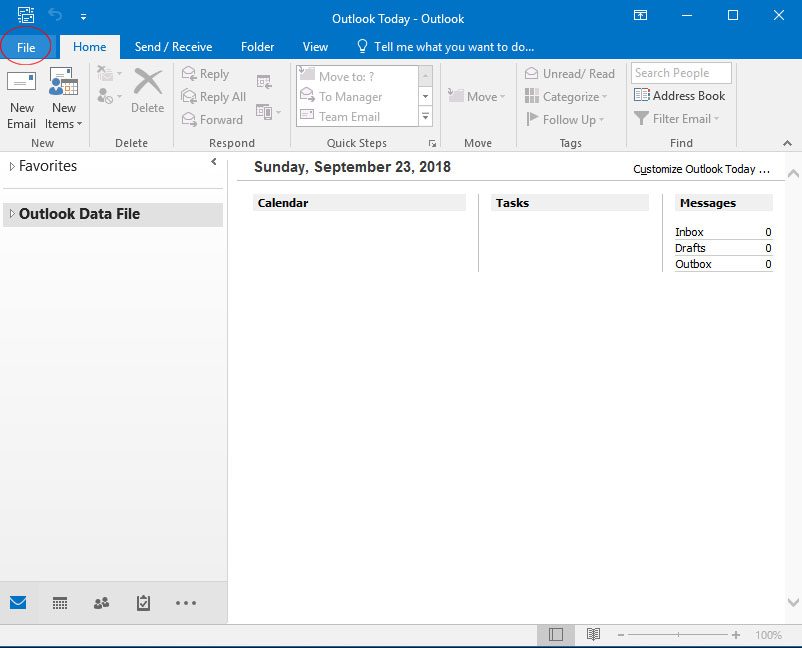Collapse the ribbon
The width and height of the screenshot is (802, 648).
[788, 143]
